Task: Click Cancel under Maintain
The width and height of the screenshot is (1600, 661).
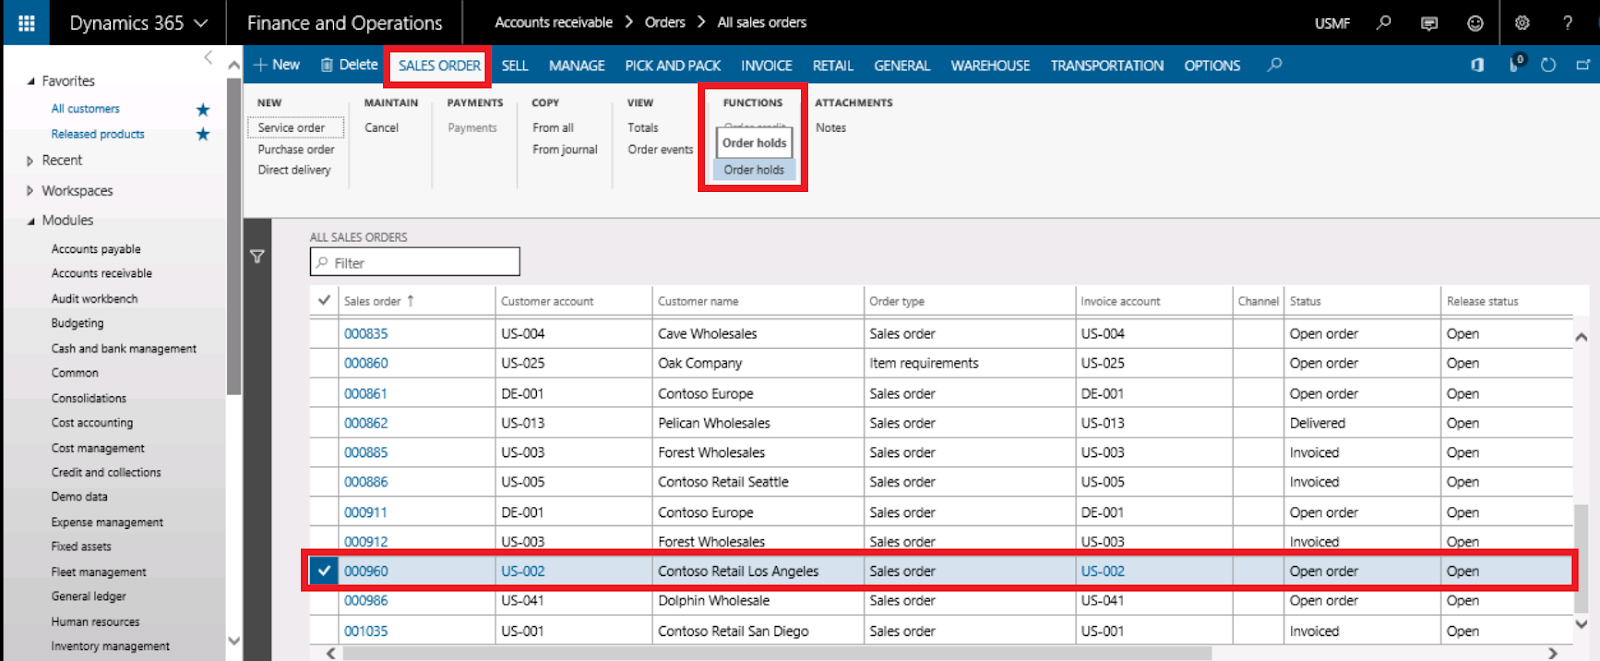Action: [381, 128]
